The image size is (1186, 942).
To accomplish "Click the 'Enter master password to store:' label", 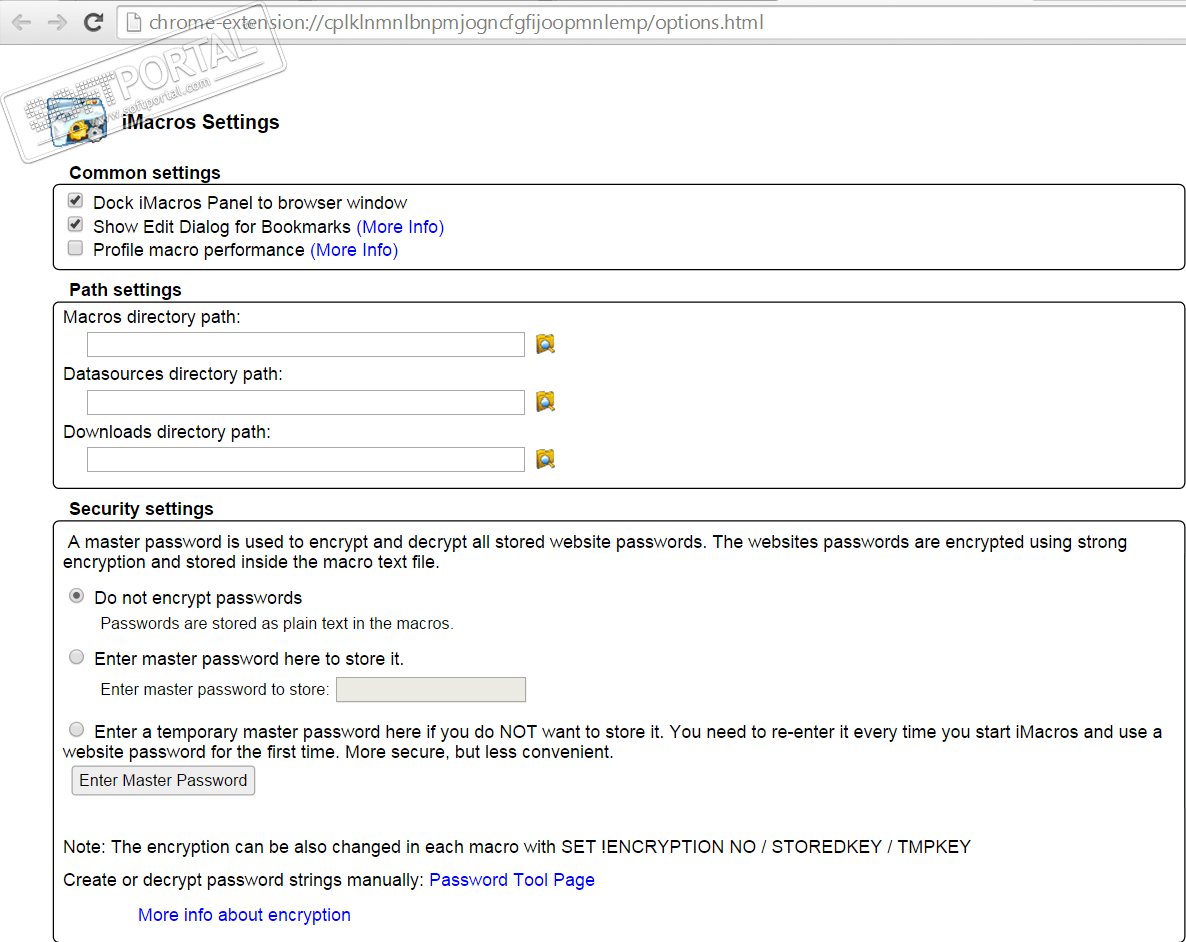I will coord(215,689).
